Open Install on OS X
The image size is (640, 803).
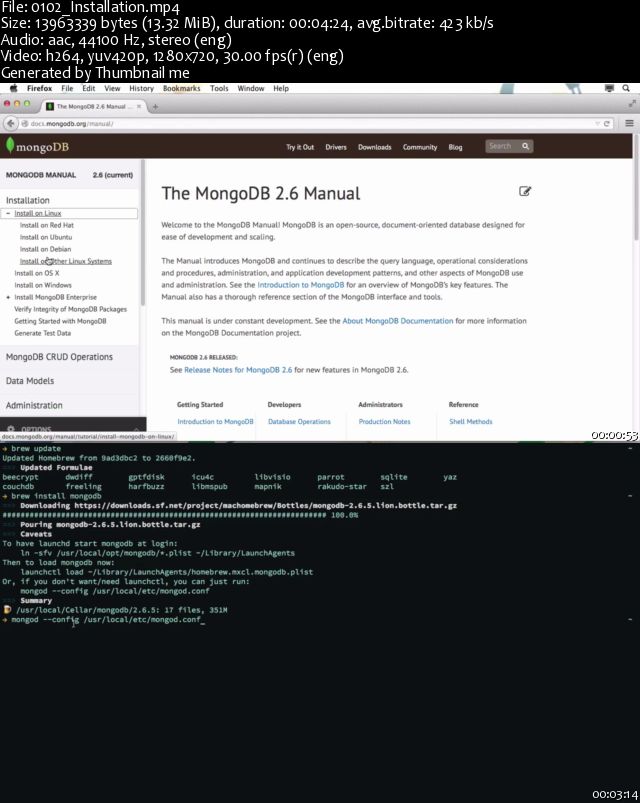[x=36, y=273]
